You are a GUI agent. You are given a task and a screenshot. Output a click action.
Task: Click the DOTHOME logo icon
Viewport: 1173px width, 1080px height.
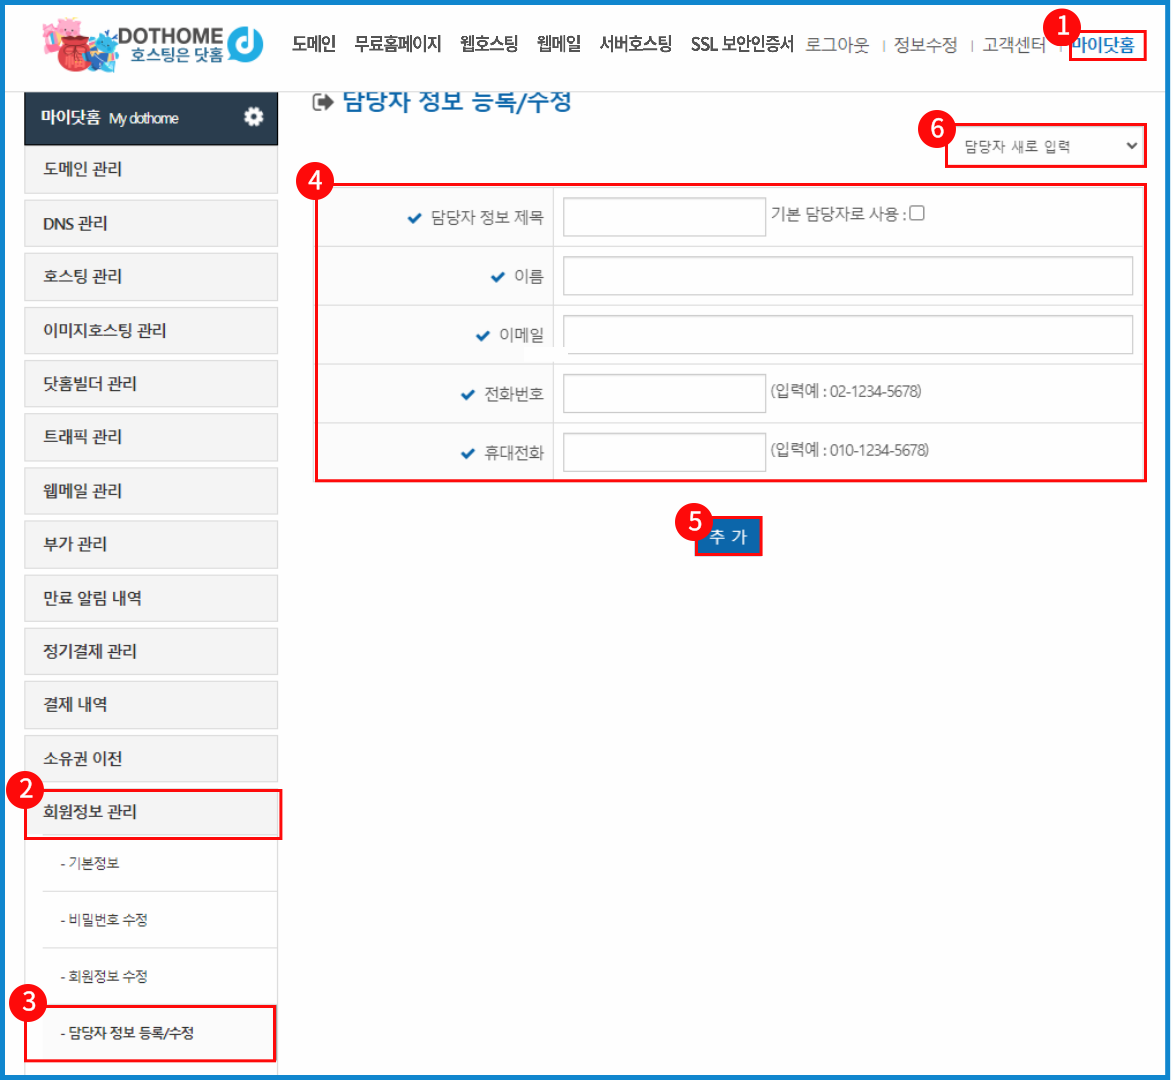coord(244,42)
